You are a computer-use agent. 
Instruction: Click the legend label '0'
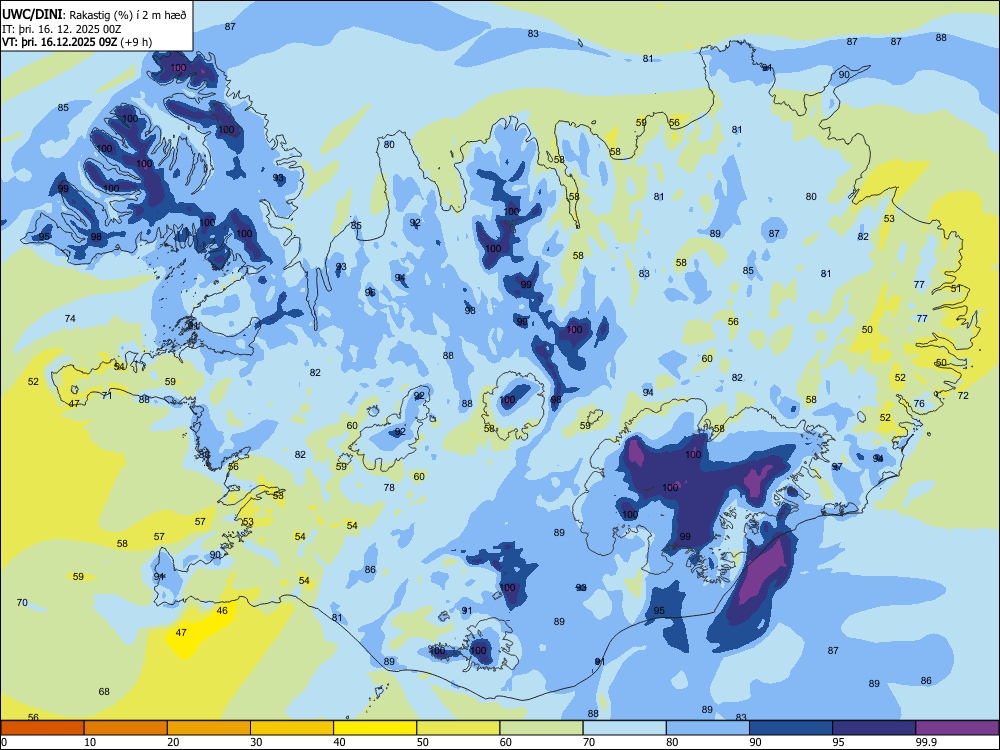pos(4,742)
